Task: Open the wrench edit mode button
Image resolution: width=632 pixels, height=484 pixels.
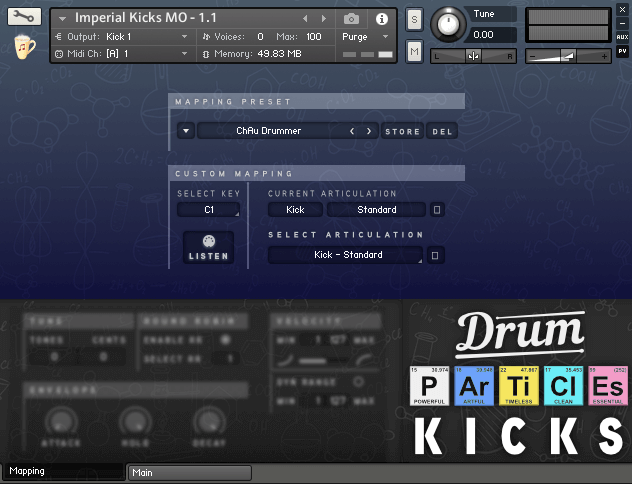Action: click(x=24, y=17)
